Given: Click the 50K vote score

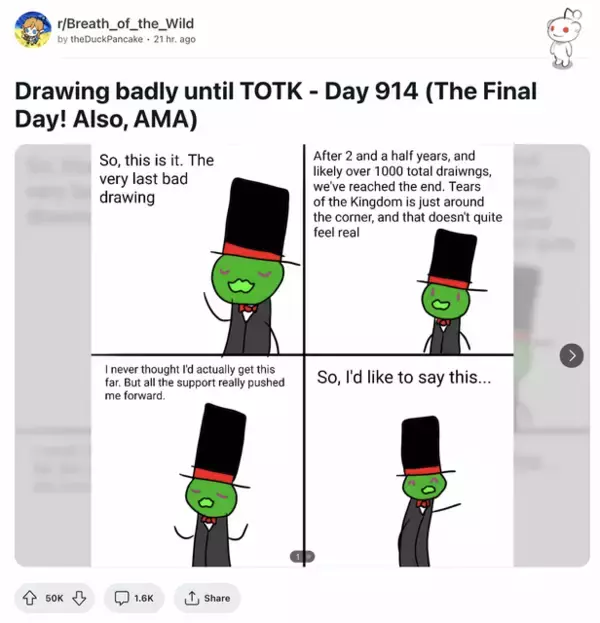Looking at the screenshot, I should point(54,598).
